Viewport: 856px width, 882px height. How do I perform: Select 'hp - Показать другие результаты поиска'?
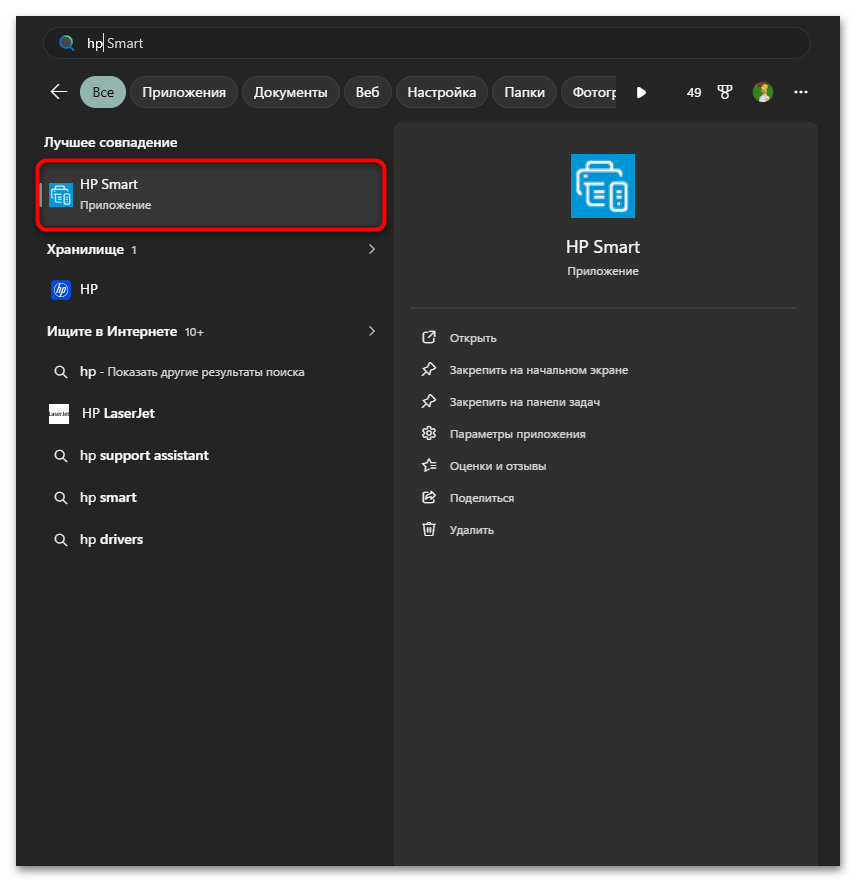[x=211, y=372]
